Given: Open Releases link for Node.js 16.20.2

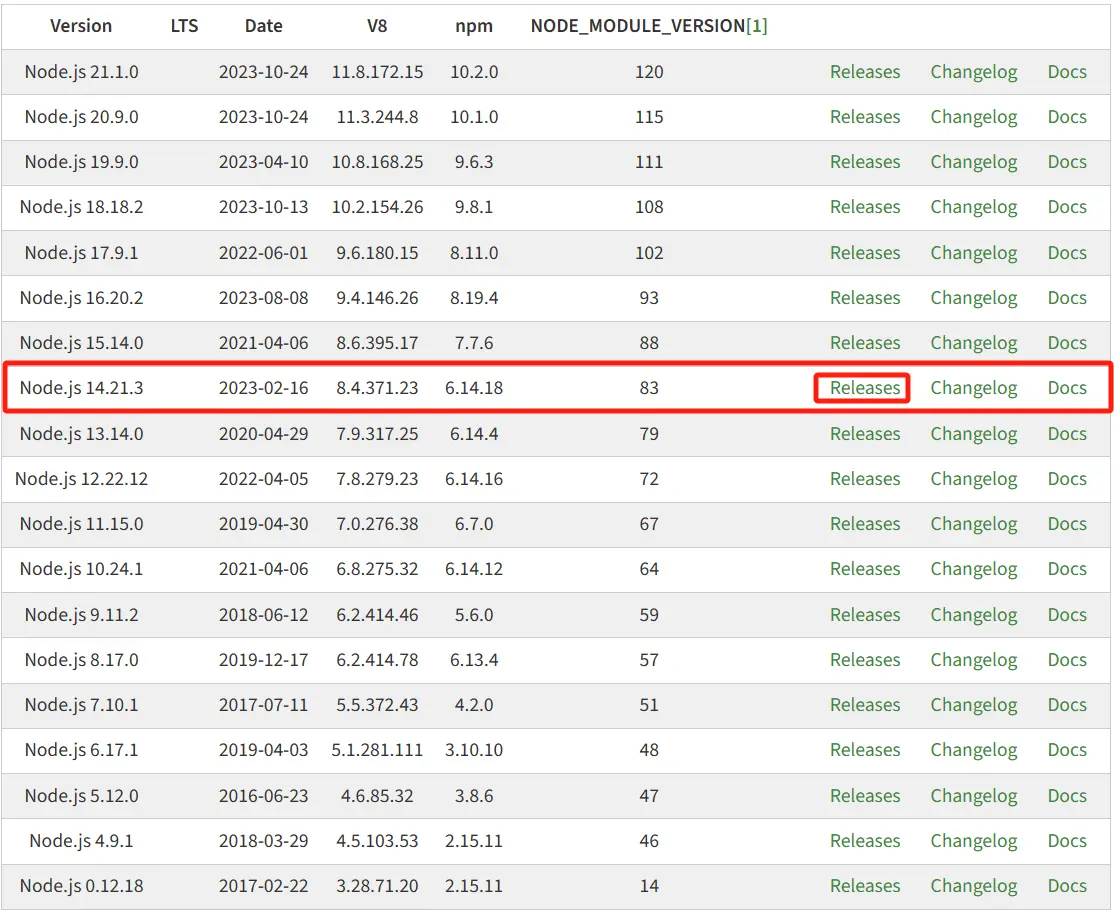Looking at the screenshot, I should point(865,298).
